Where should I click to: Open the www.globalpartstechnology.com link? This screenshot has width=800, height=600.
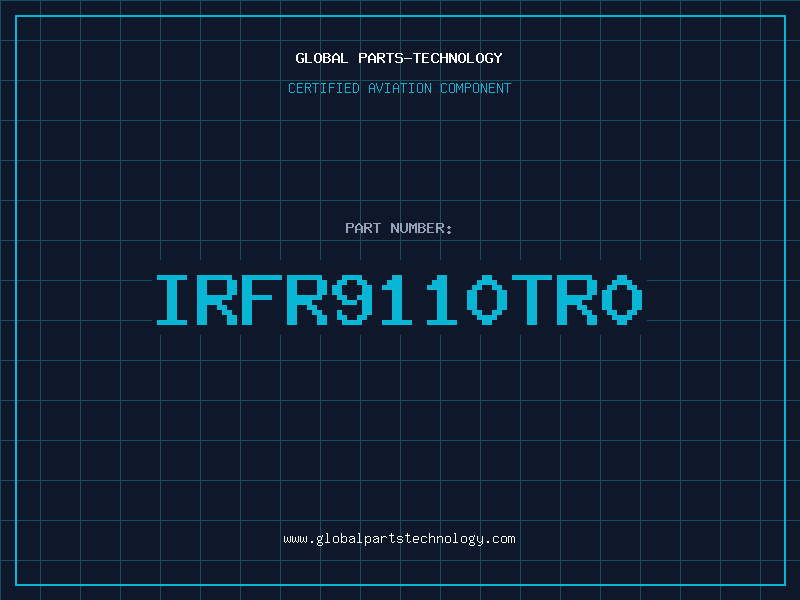[x=399, y=539]
